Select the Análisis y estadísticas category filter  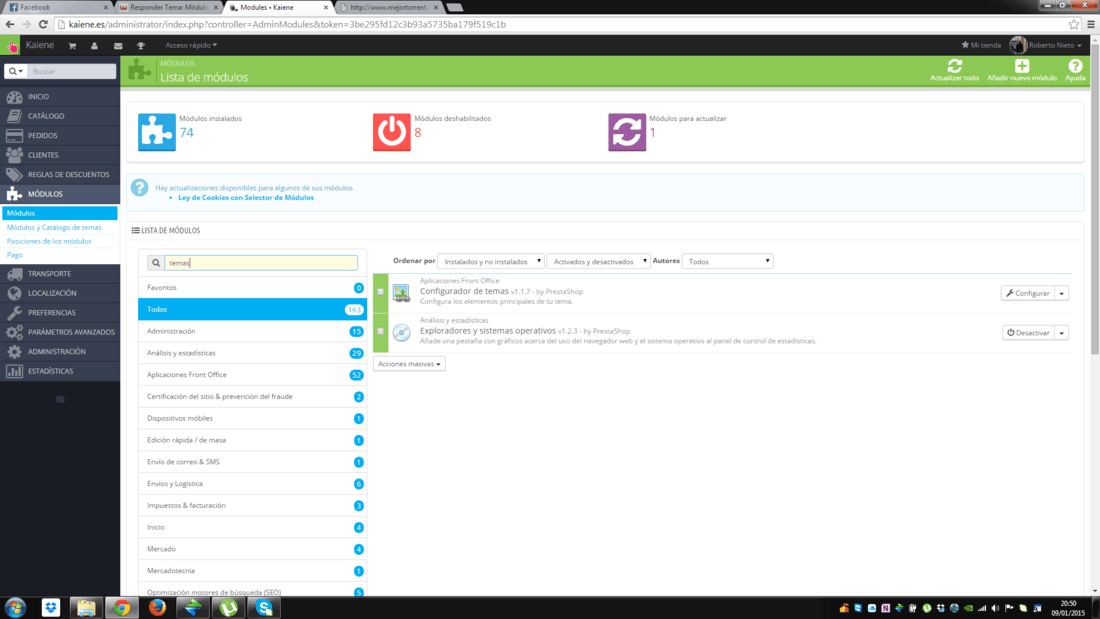(x=253, y=353)
